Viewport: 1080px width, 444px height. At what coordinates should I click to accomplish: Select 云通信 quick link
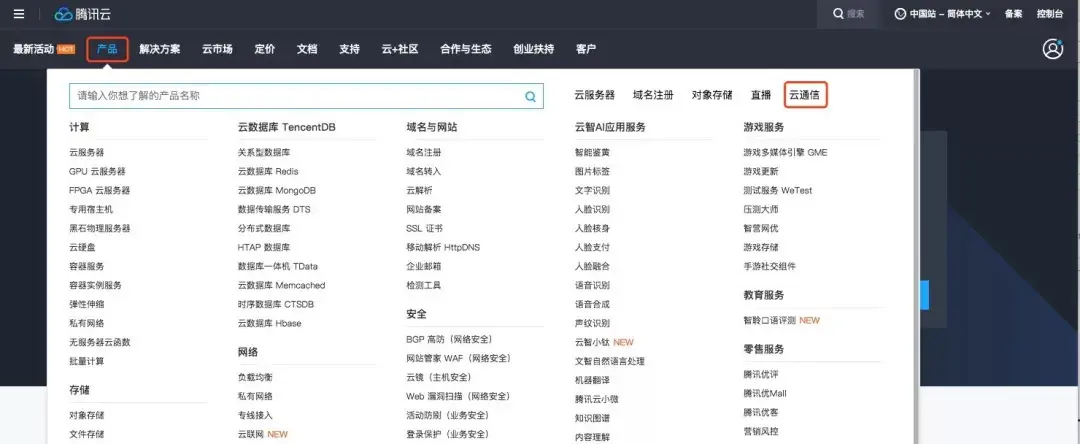[805, 95]
